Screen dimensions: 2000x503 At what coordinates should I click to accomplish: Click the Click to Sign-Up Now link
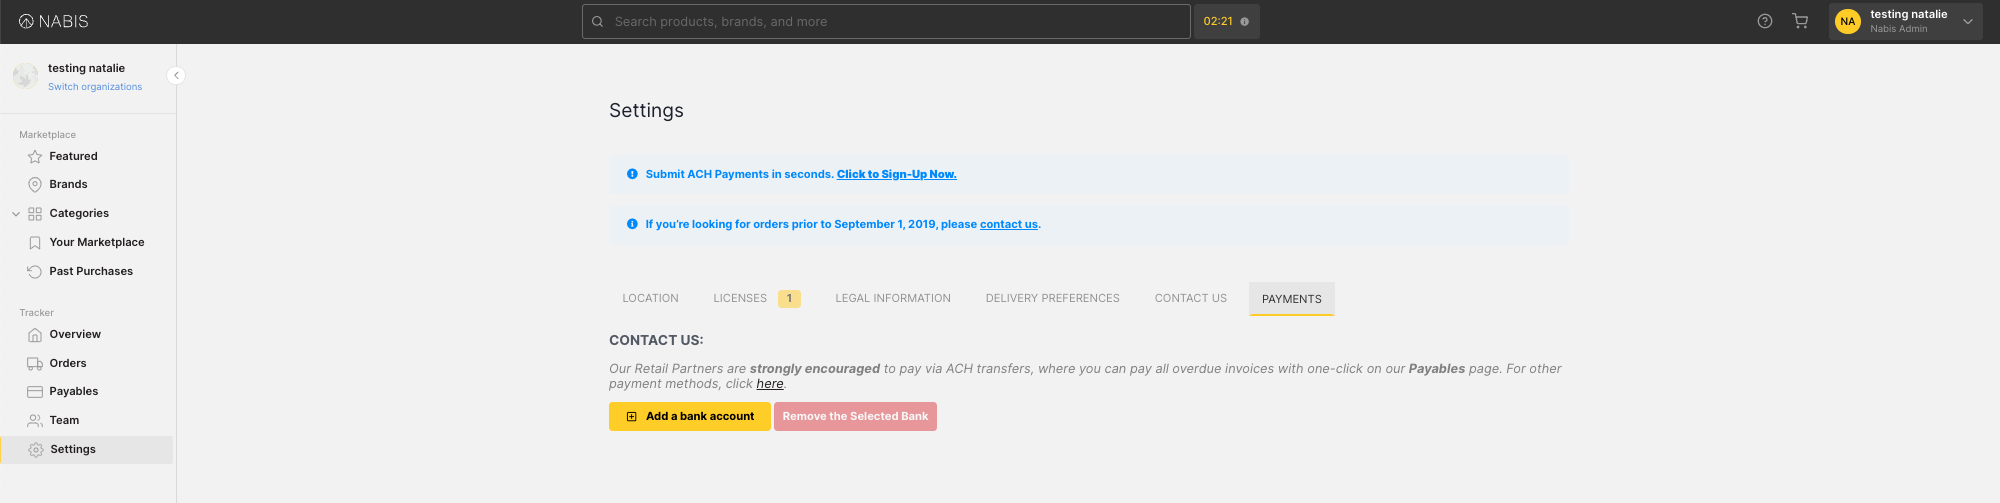896,175
